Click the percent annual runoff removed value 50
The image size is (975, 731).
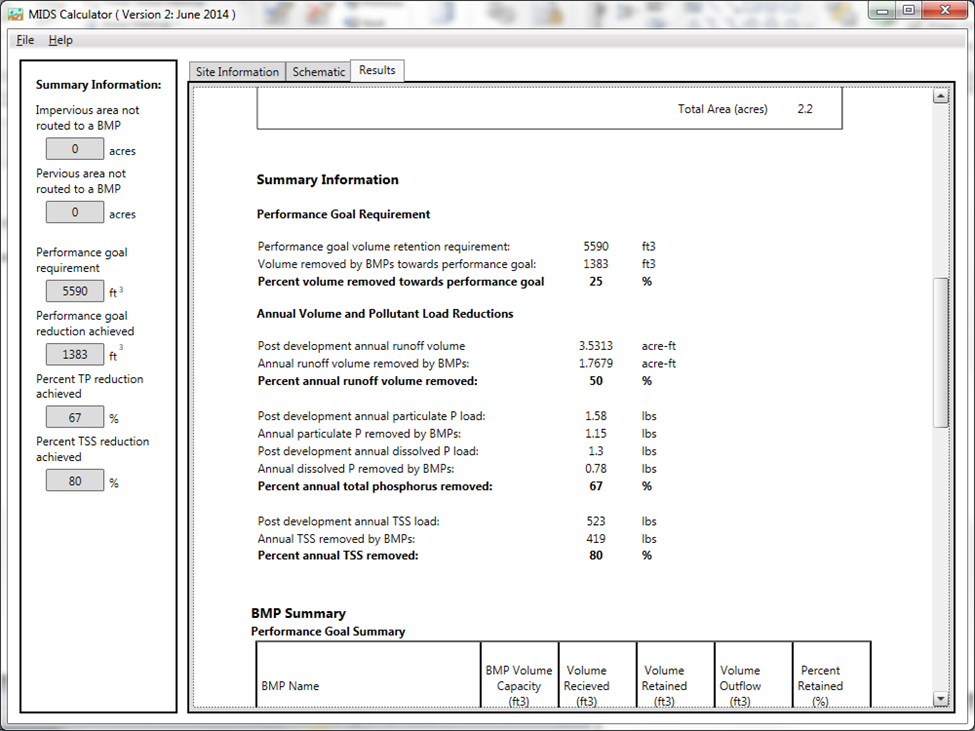(596, 381)
